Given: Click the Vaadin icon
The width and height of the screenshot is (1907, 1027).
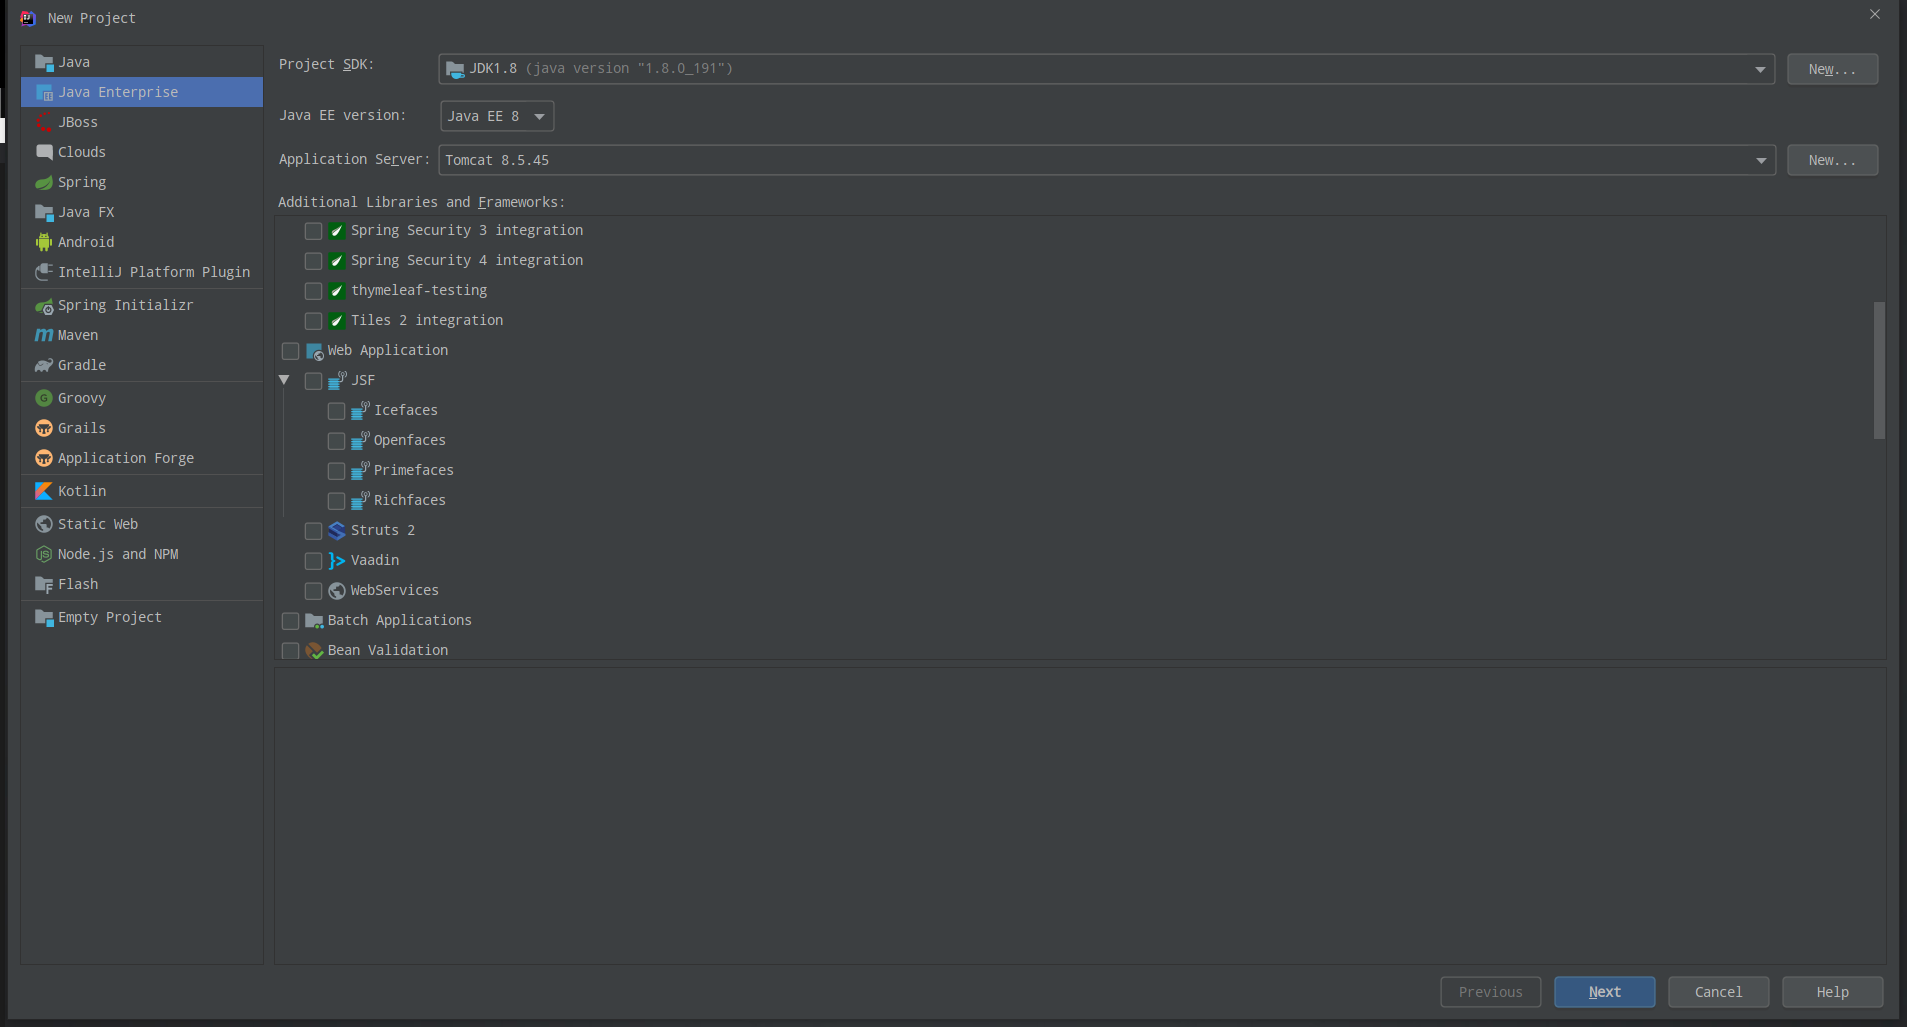Looking at the screenshot, I should (337, 561).
